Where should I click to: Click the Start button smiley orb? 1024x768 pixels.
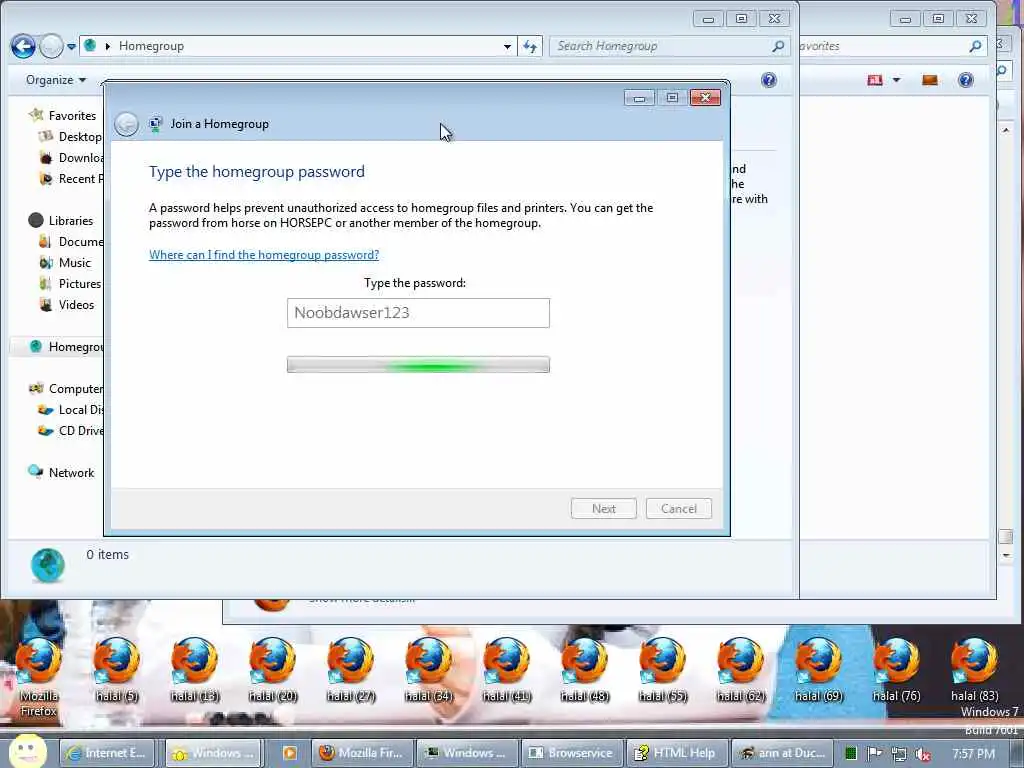coord(27,752)
